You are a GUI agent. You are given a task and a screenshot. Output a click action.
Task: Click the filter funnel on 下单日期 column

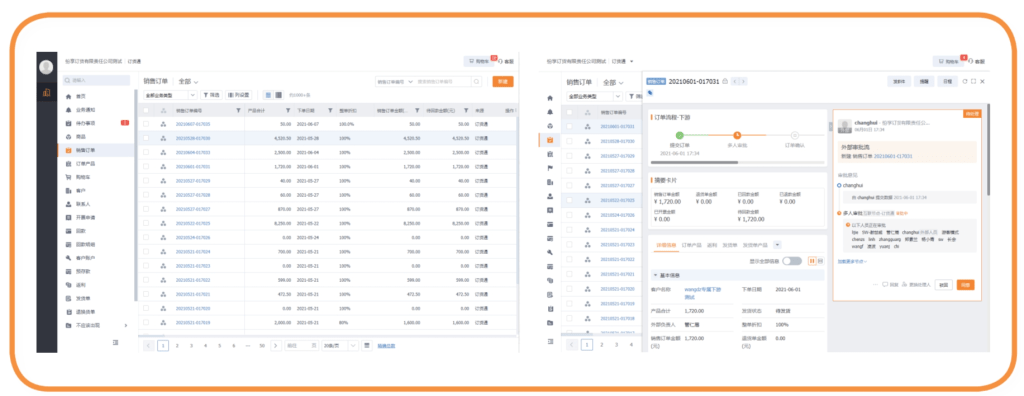331,110
